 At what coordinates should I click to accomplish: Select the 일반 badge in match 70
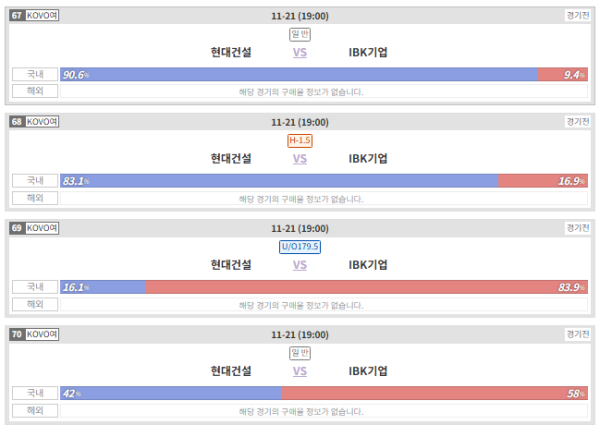[x=300, y=353]
